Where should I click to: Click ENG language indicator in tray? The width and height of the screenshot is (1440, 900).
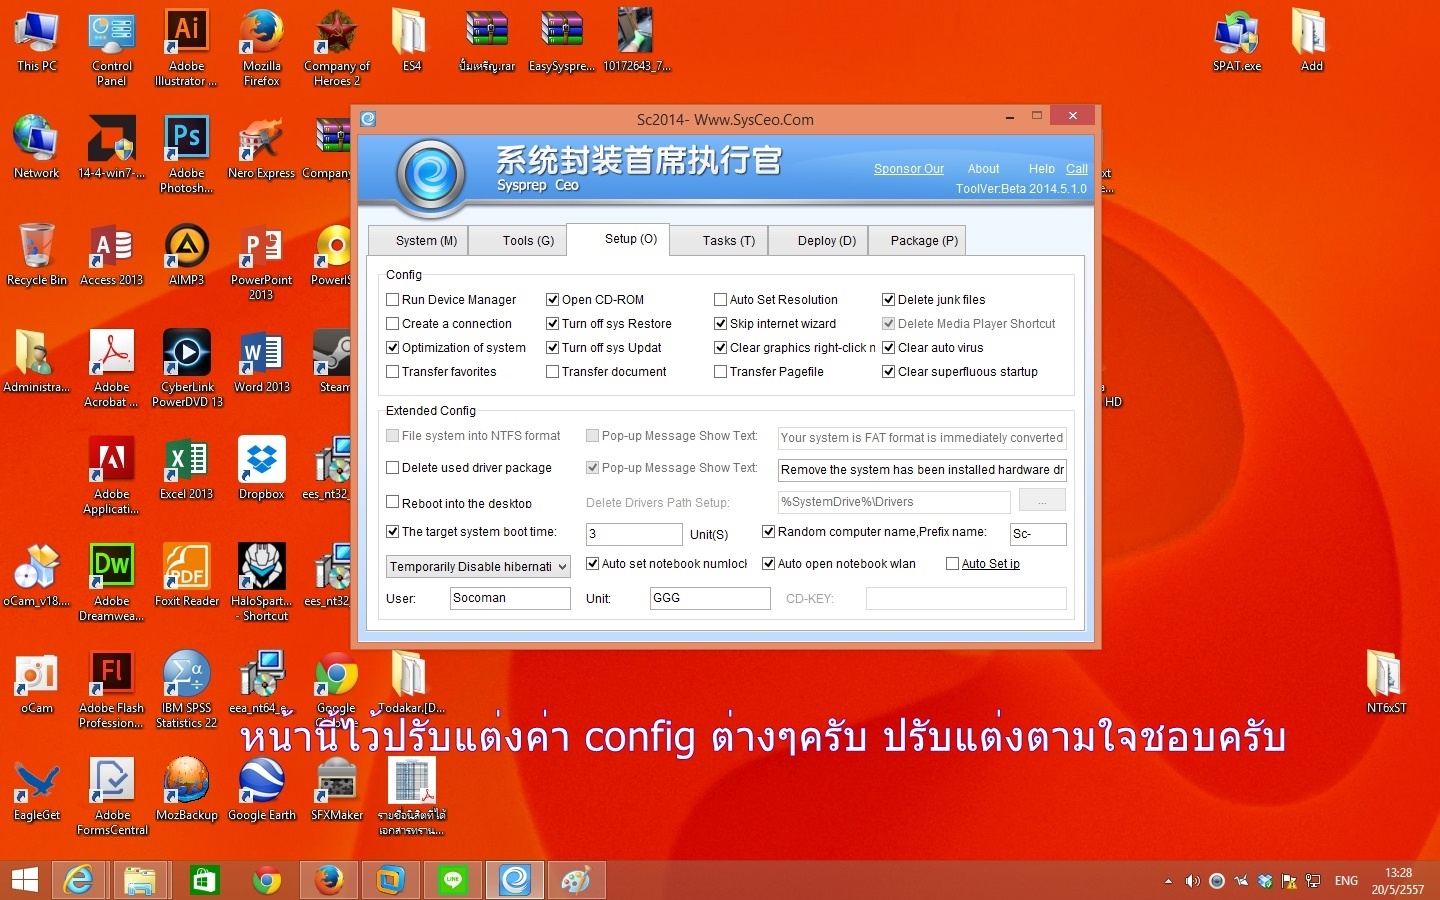click(1346, 881)
